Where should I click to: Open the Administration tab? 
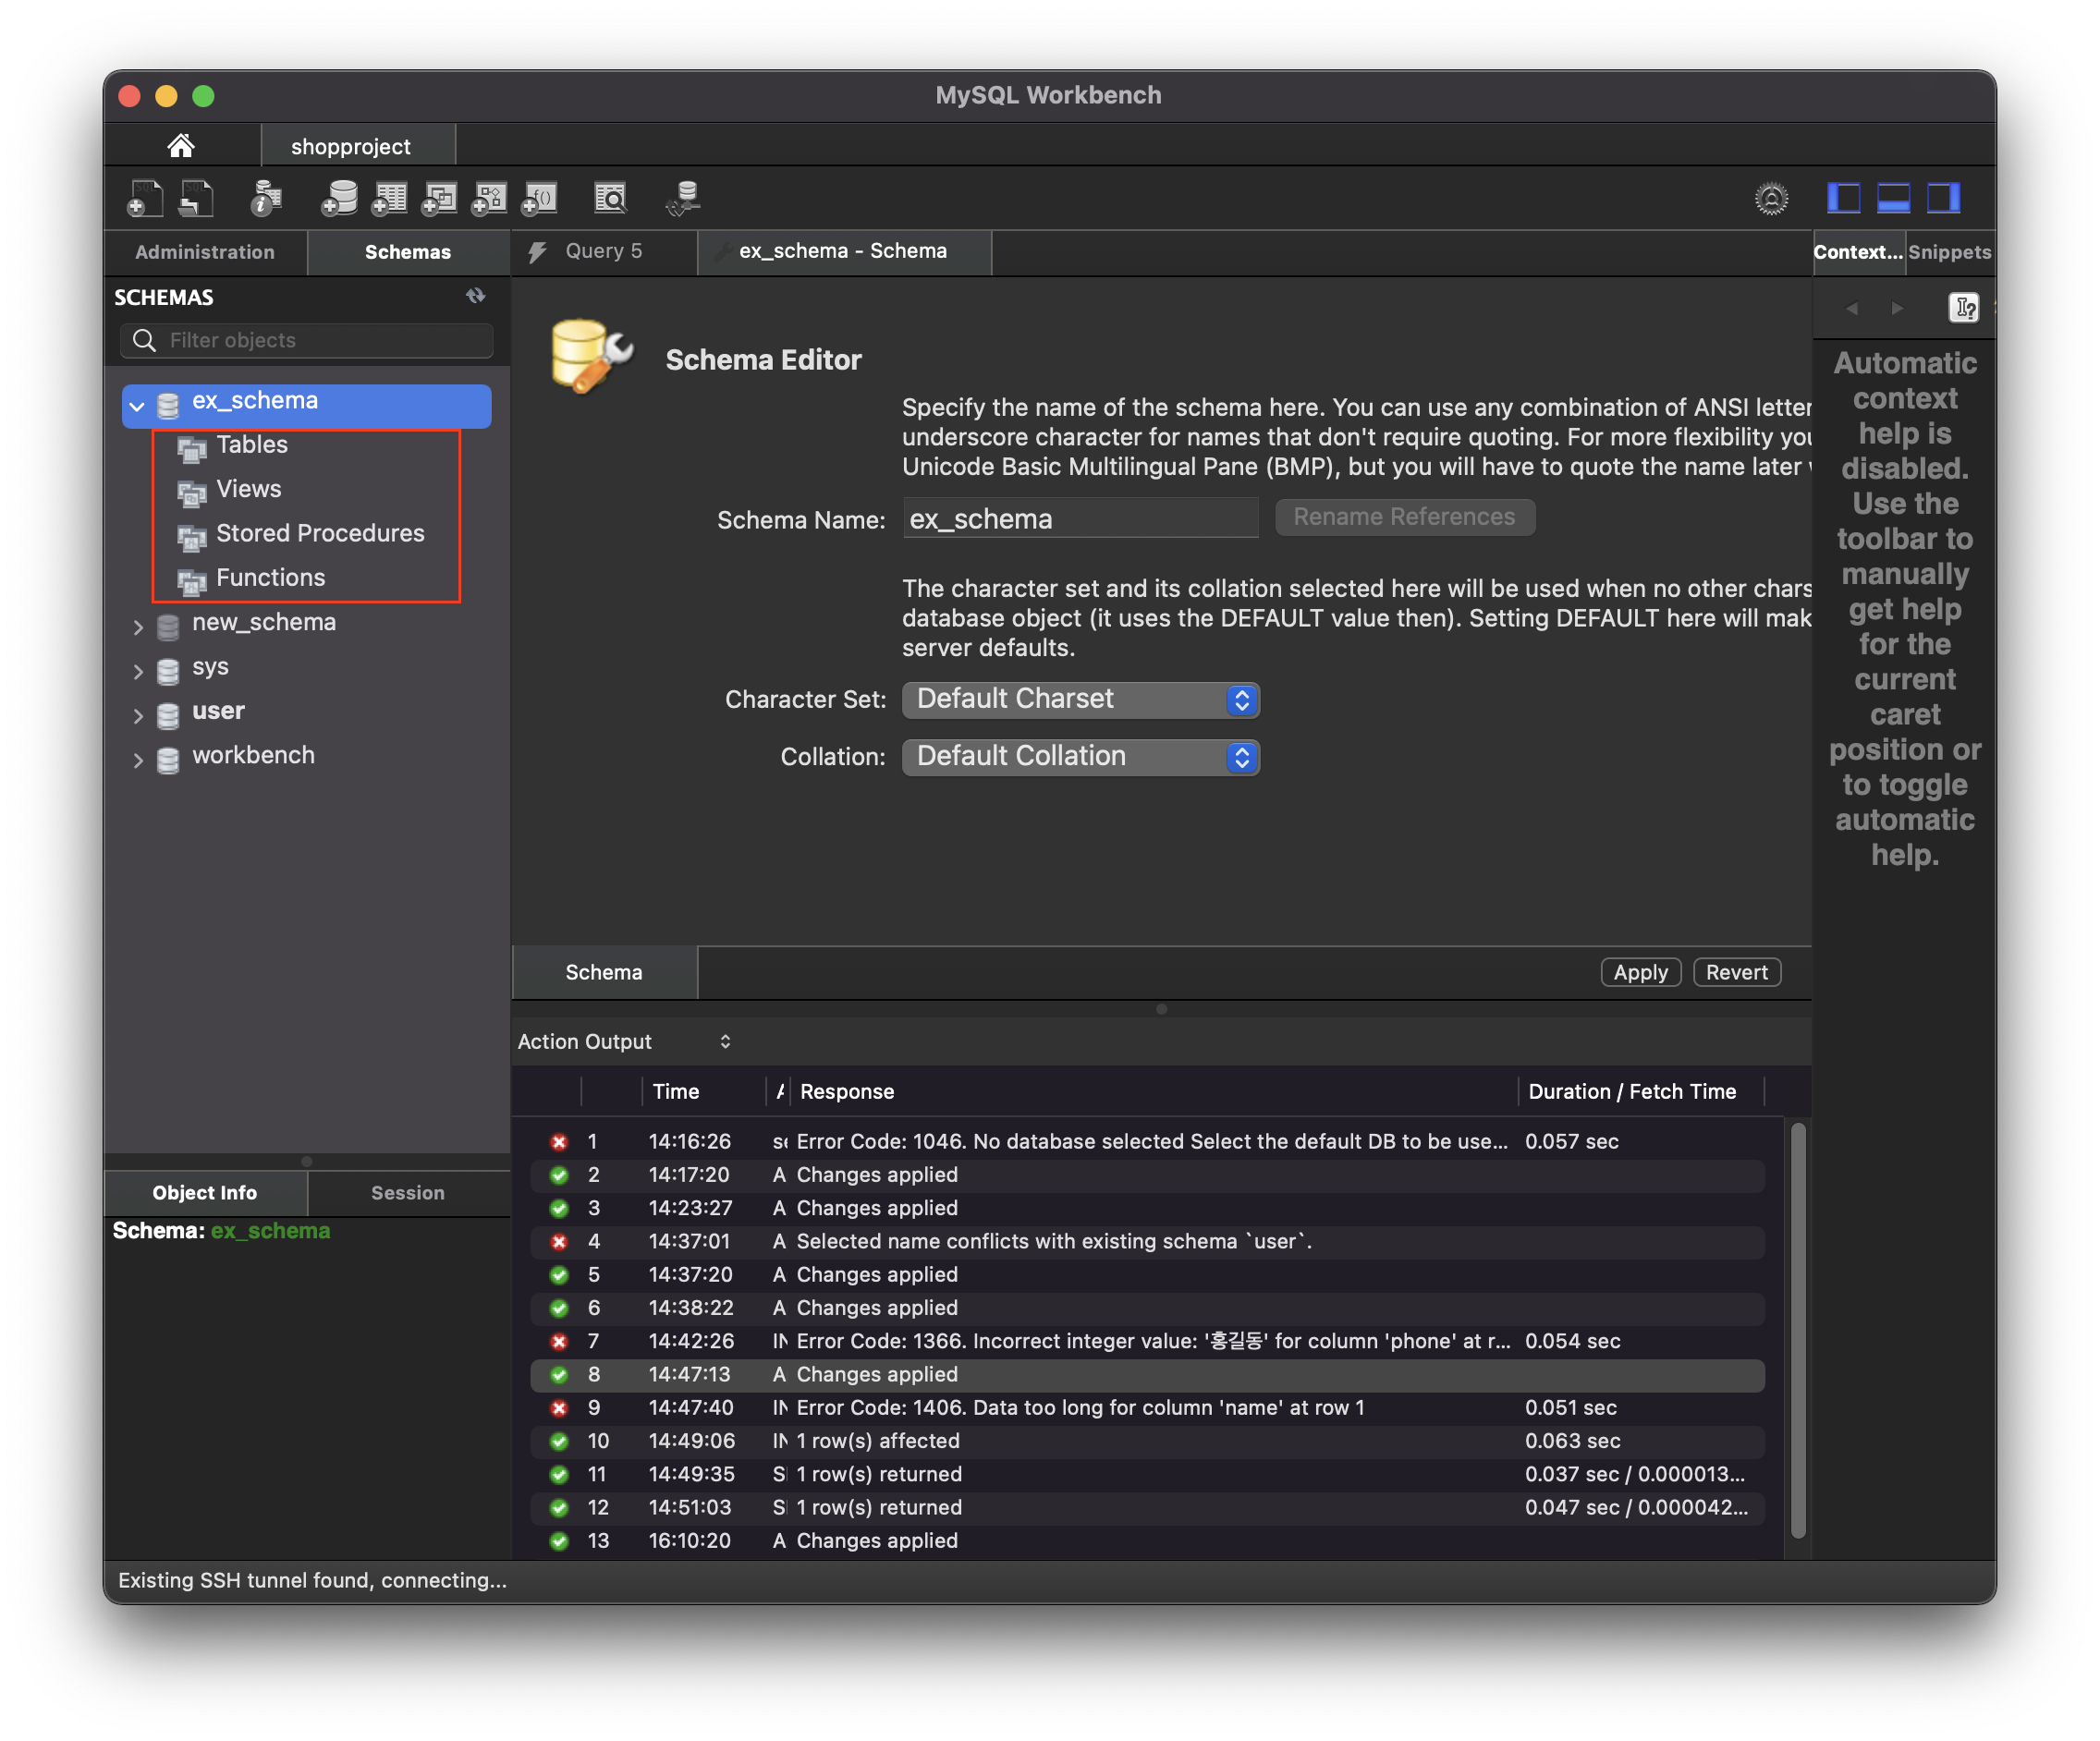[x=205, y=252]
